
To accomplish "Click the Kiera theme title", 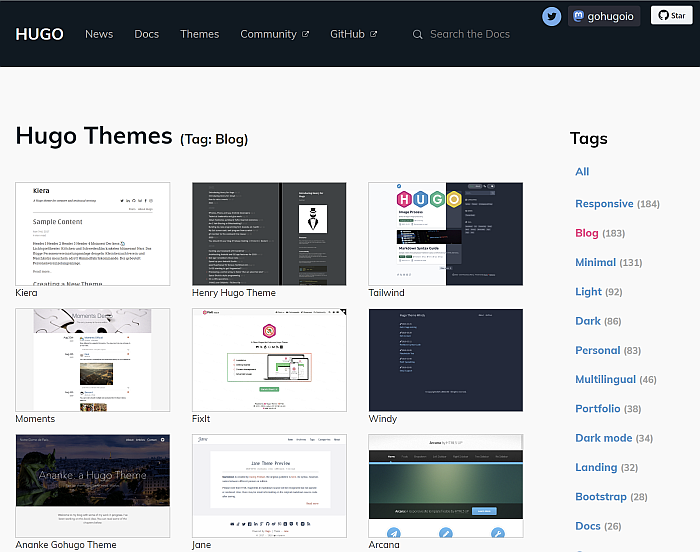I will click(x=26, y=293).
